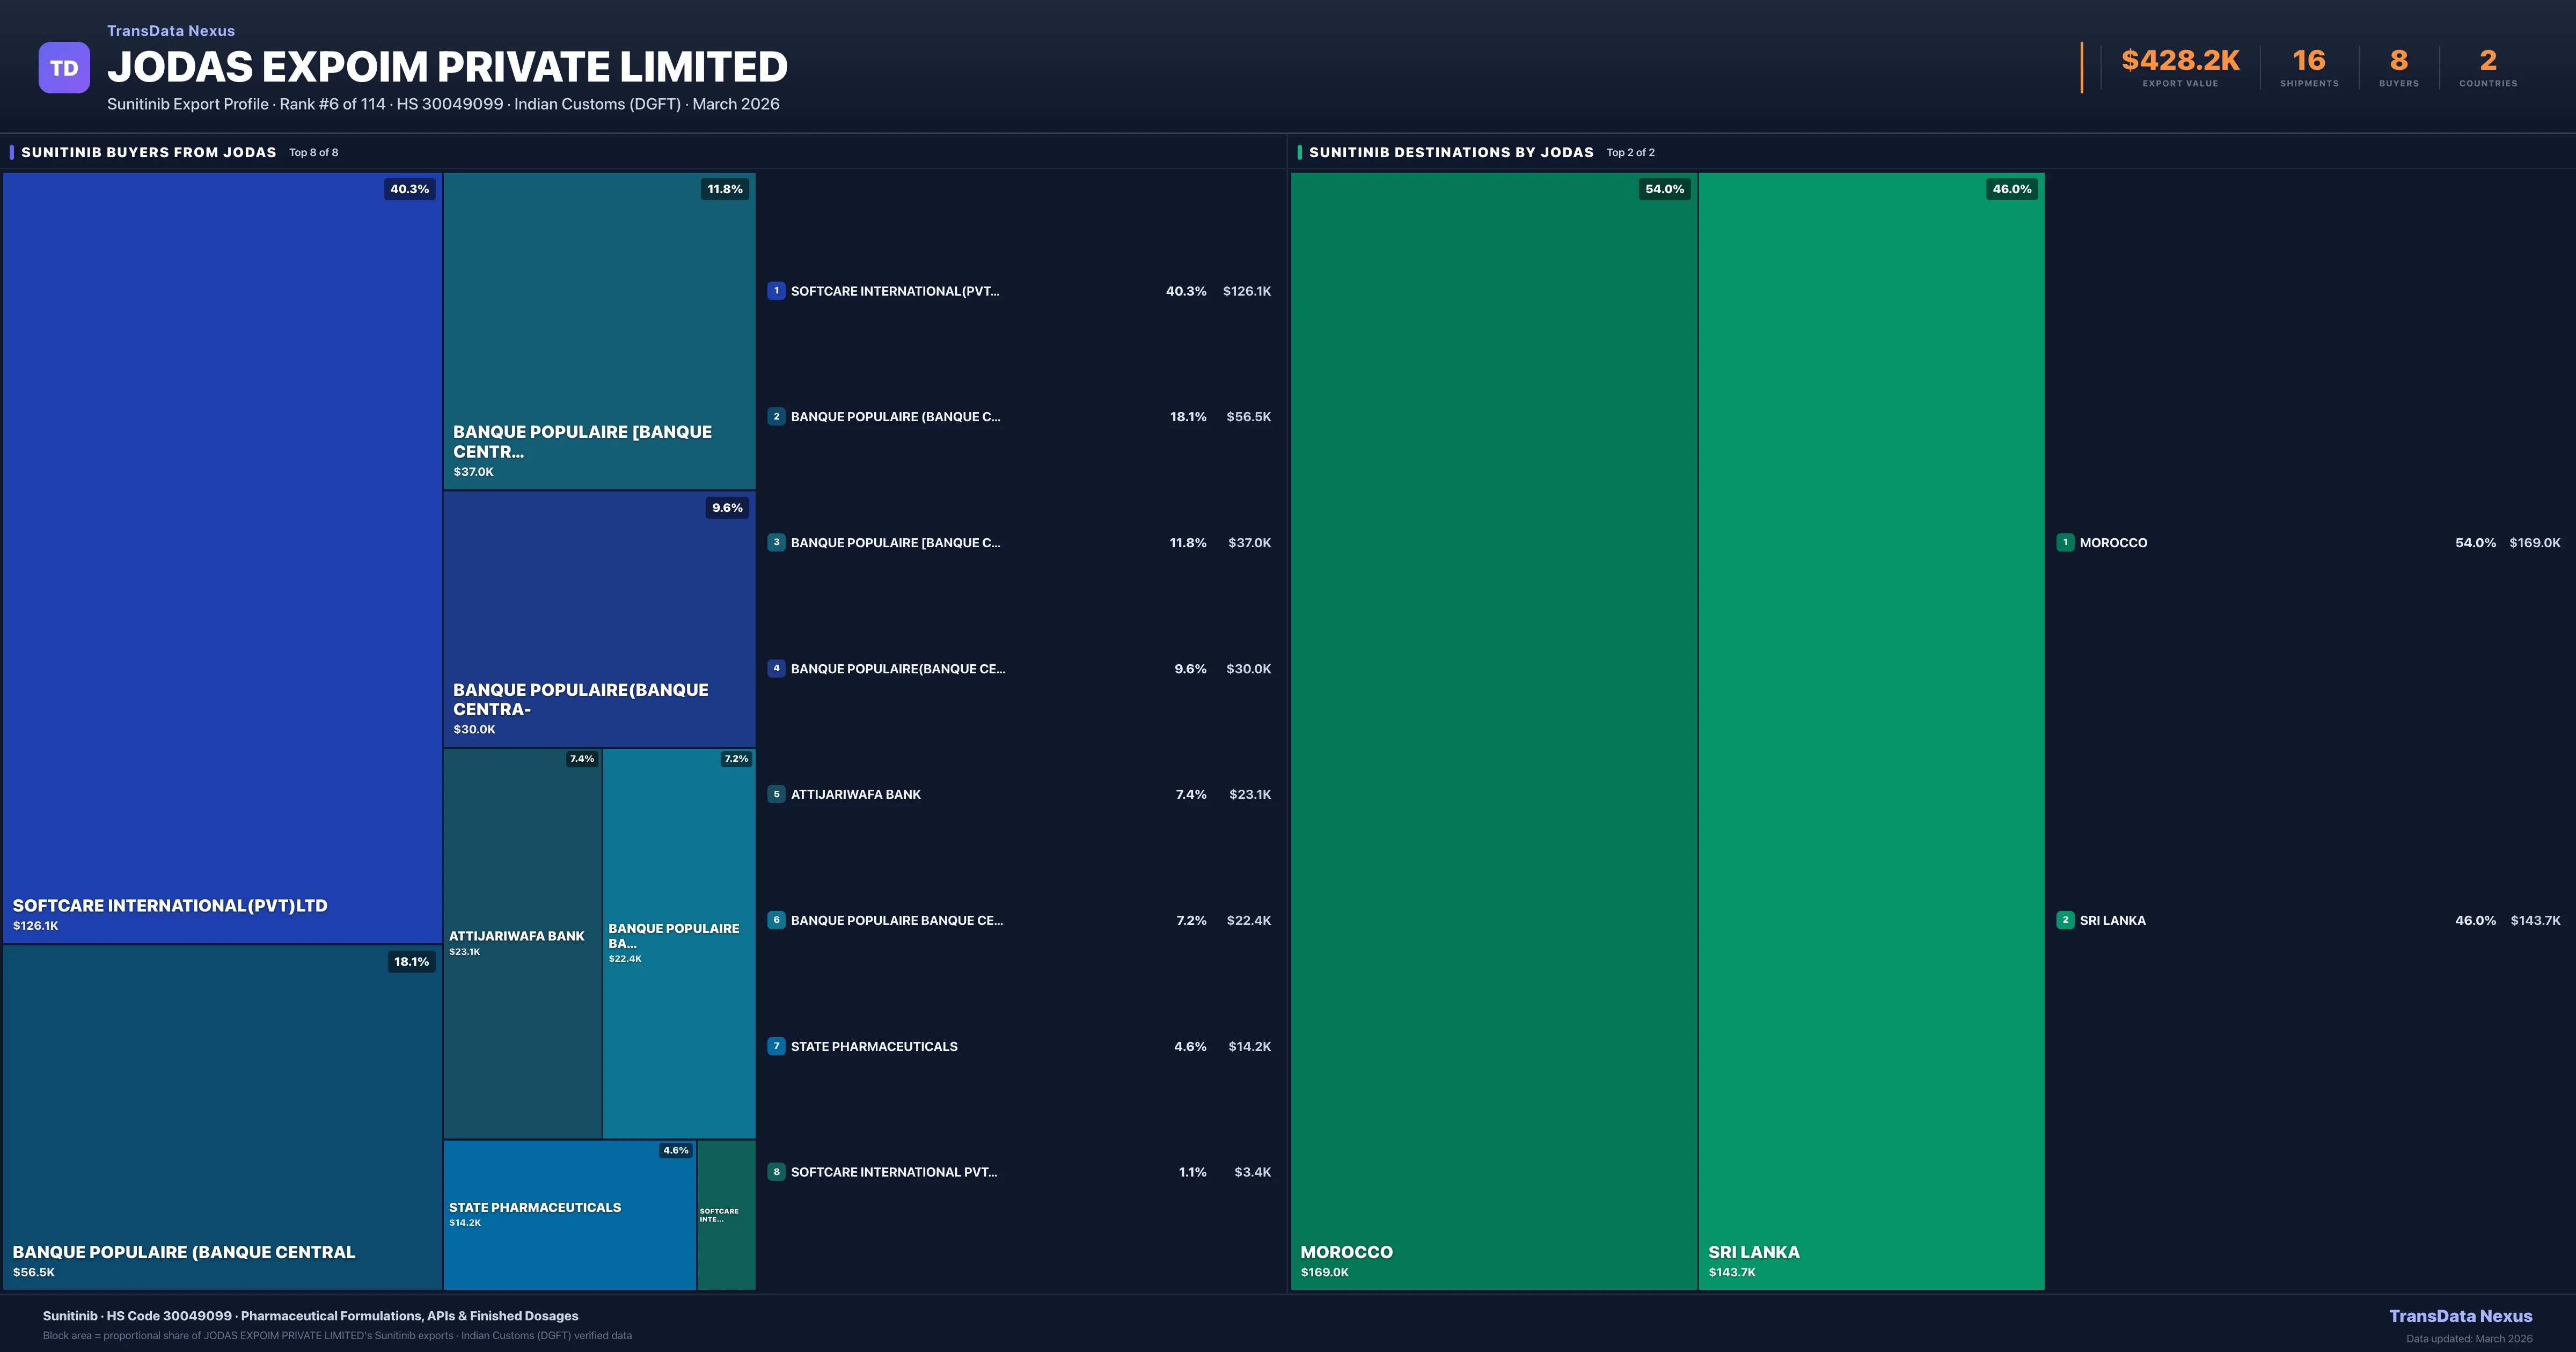This screenshot has width=2576, height=1352.
Task: Click the purple TD logo icon
Action: point(64,68)
